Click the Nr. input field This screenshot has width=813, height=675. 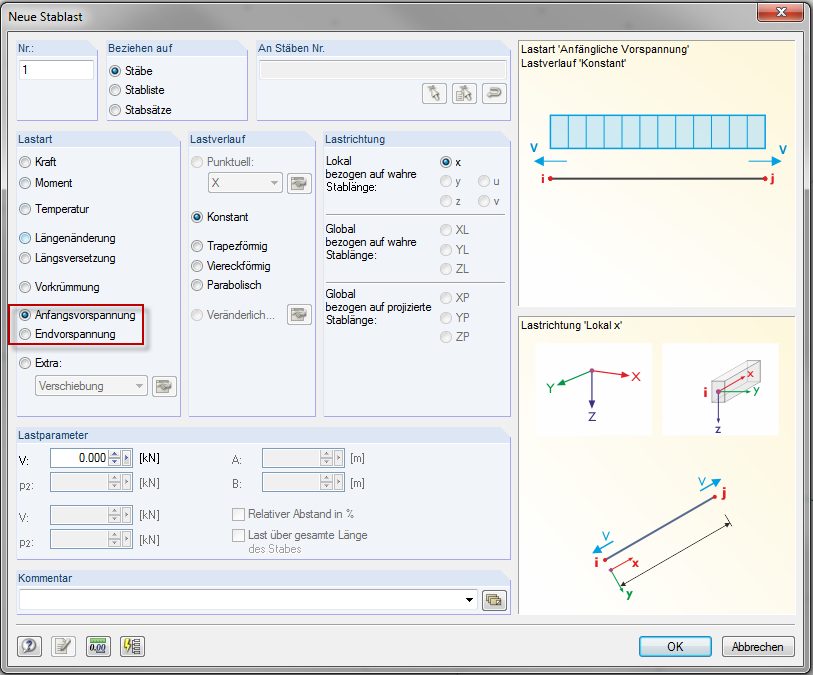(56, 70)
